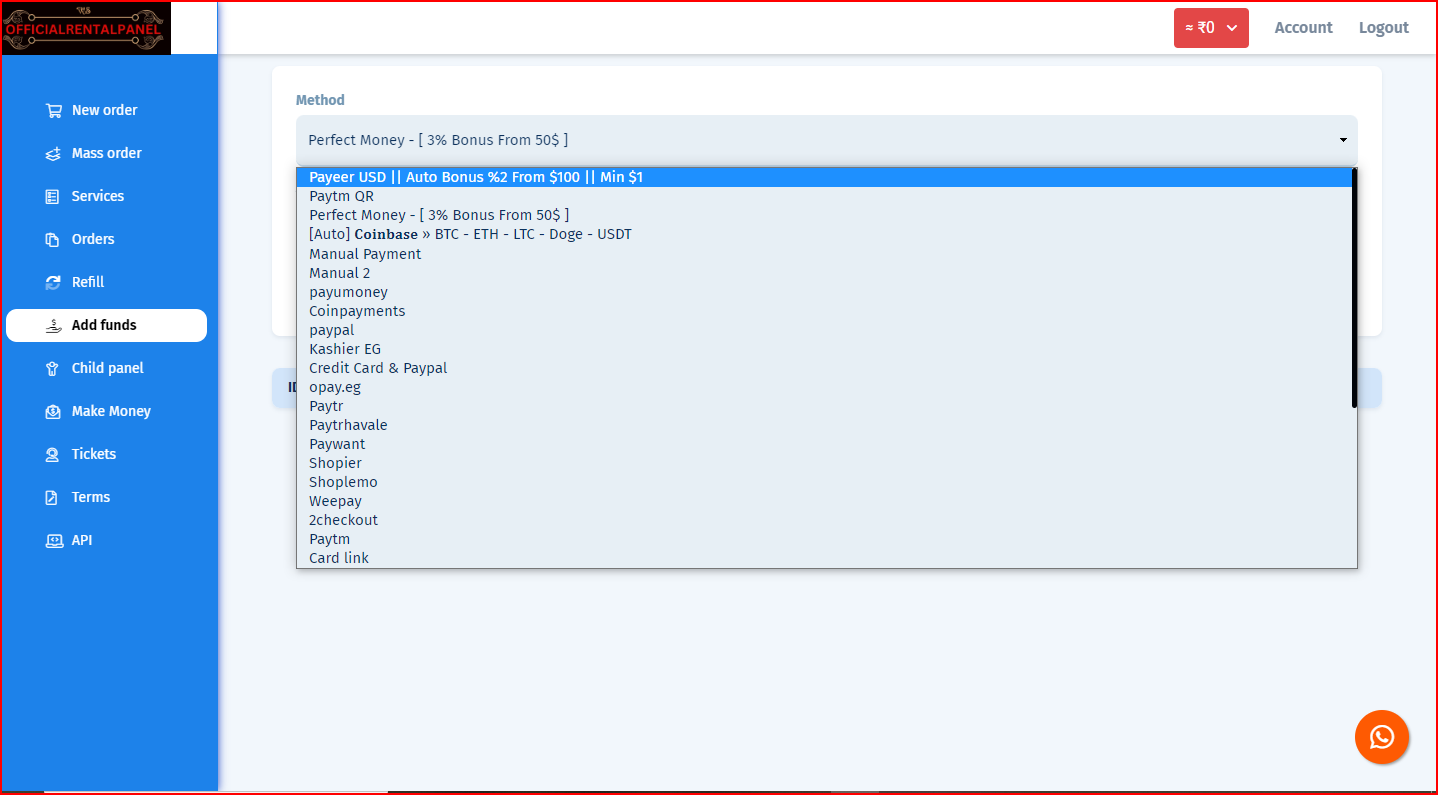Open the API menu item
The height and width of the screenshot is (795, 1438).
tap(81, 540)
